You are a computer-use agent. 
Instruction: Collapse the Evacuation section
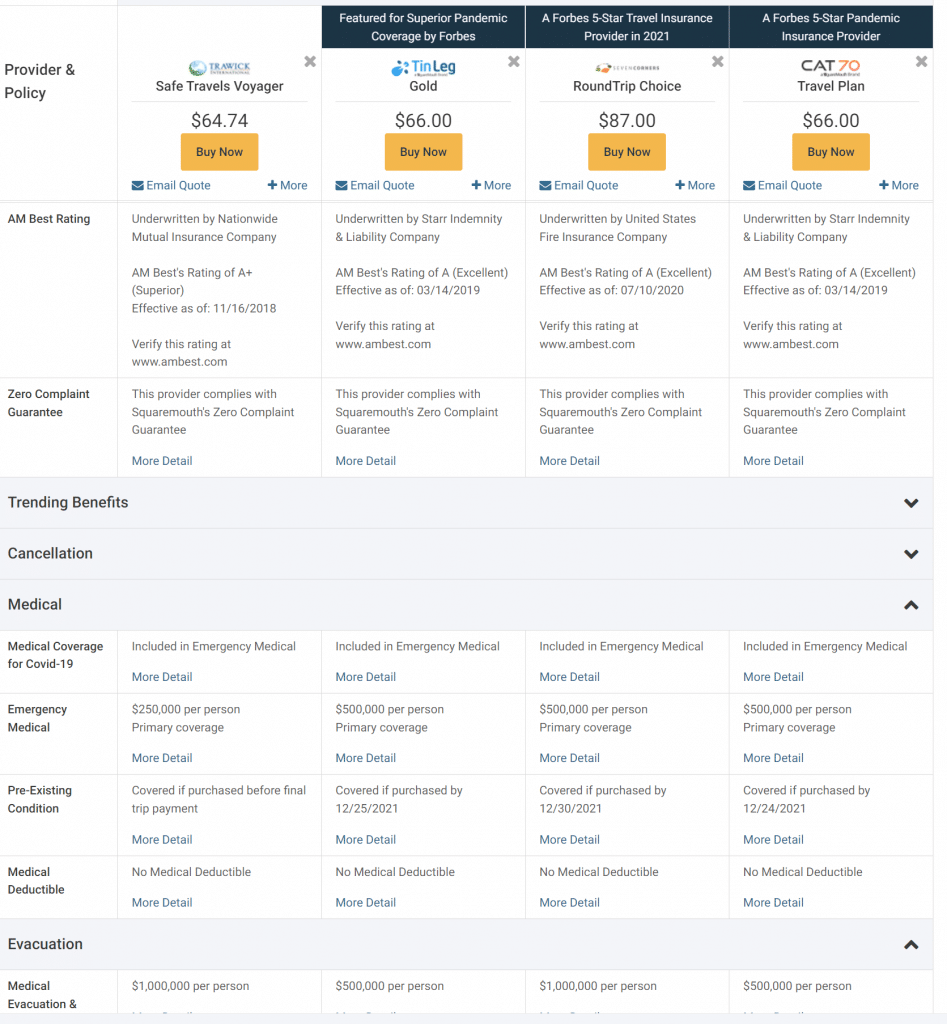[910, 945]
